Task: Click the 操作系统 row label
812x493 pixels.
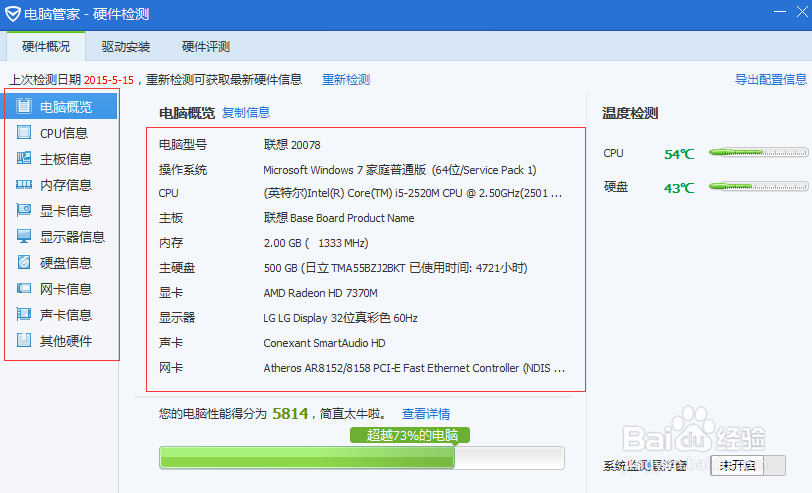Action: pos(183,170)
